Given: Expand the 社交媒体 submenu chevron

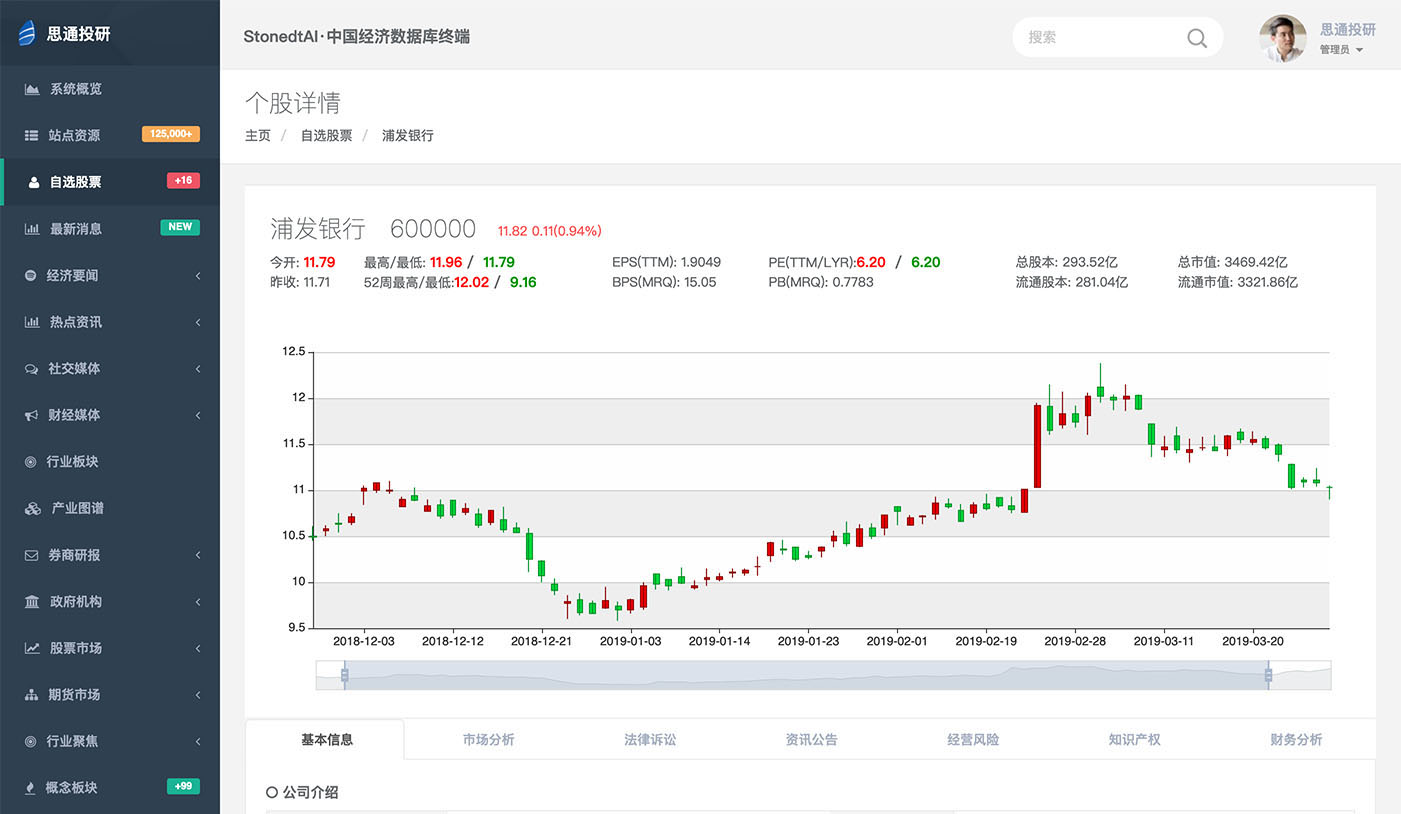Looking at the screenshot, I should (198, 369).
